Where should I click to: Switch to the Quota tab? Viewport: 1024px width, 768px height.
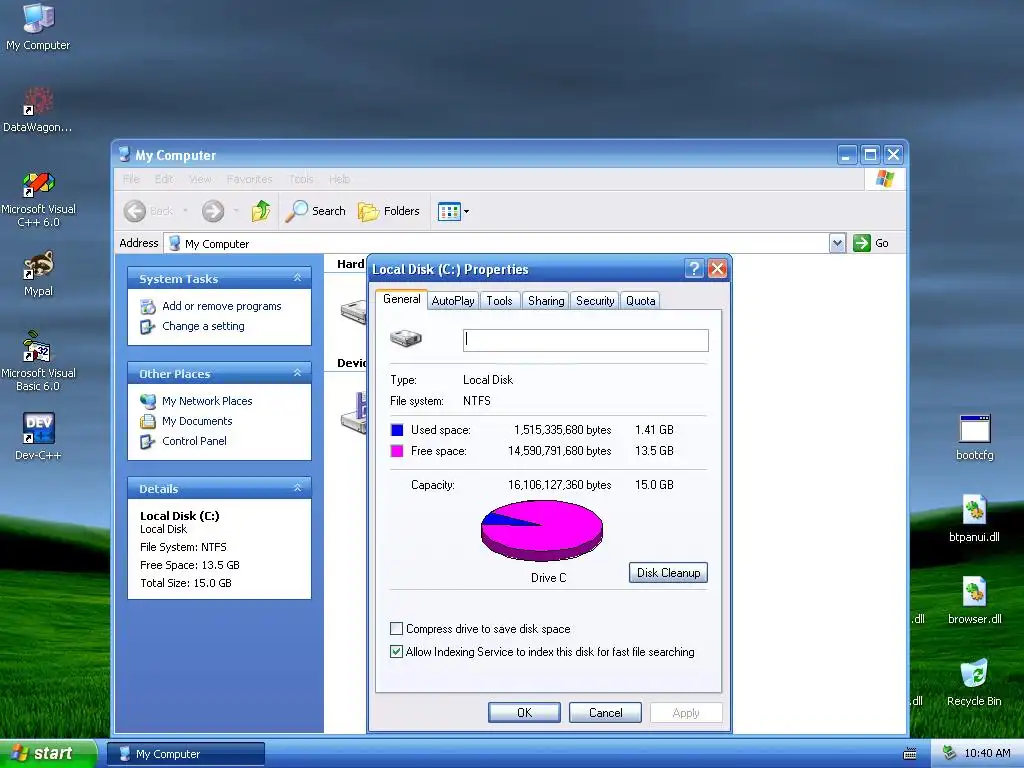pyautogui.click(x=640, y=300)
